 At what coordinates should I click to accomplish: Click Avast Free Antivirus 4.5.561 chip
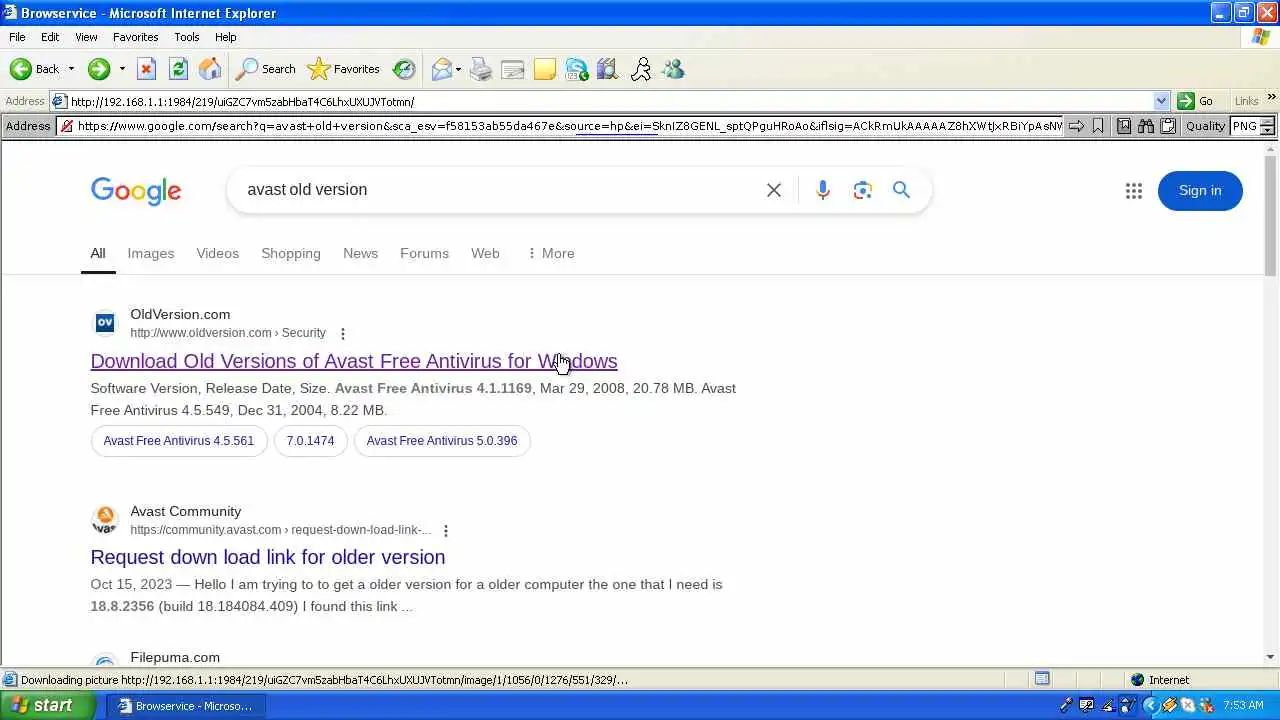179,441
